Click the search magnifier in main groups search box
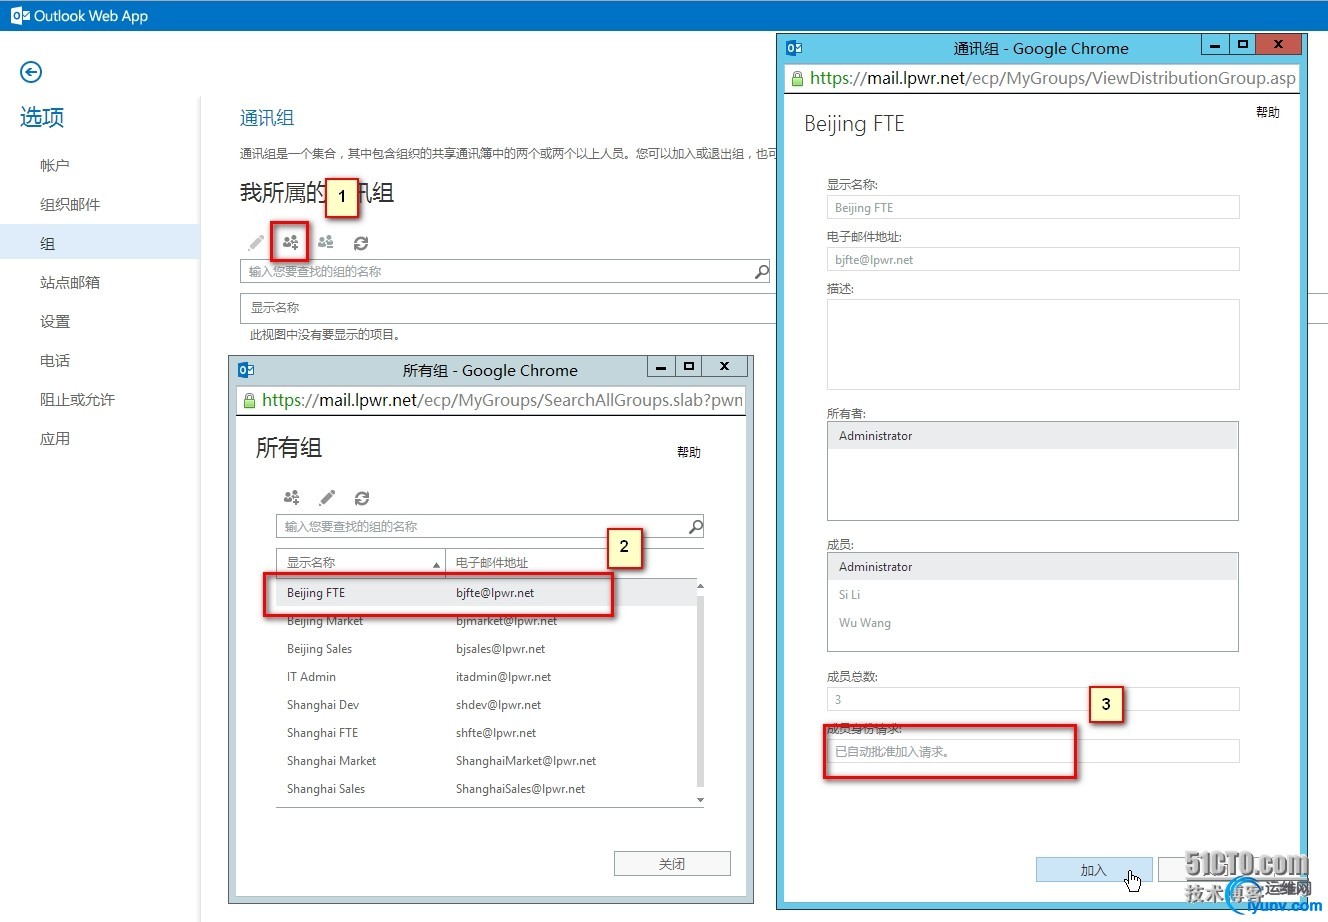 pos(761,271)
